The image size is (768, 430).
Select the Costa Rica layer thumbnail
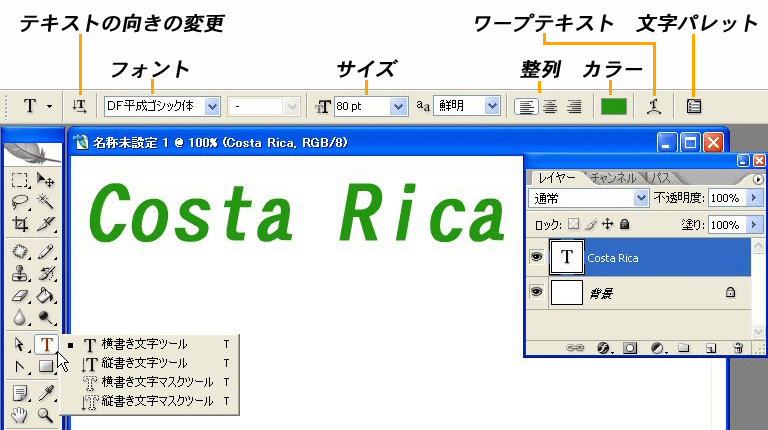tap(567, 257)
